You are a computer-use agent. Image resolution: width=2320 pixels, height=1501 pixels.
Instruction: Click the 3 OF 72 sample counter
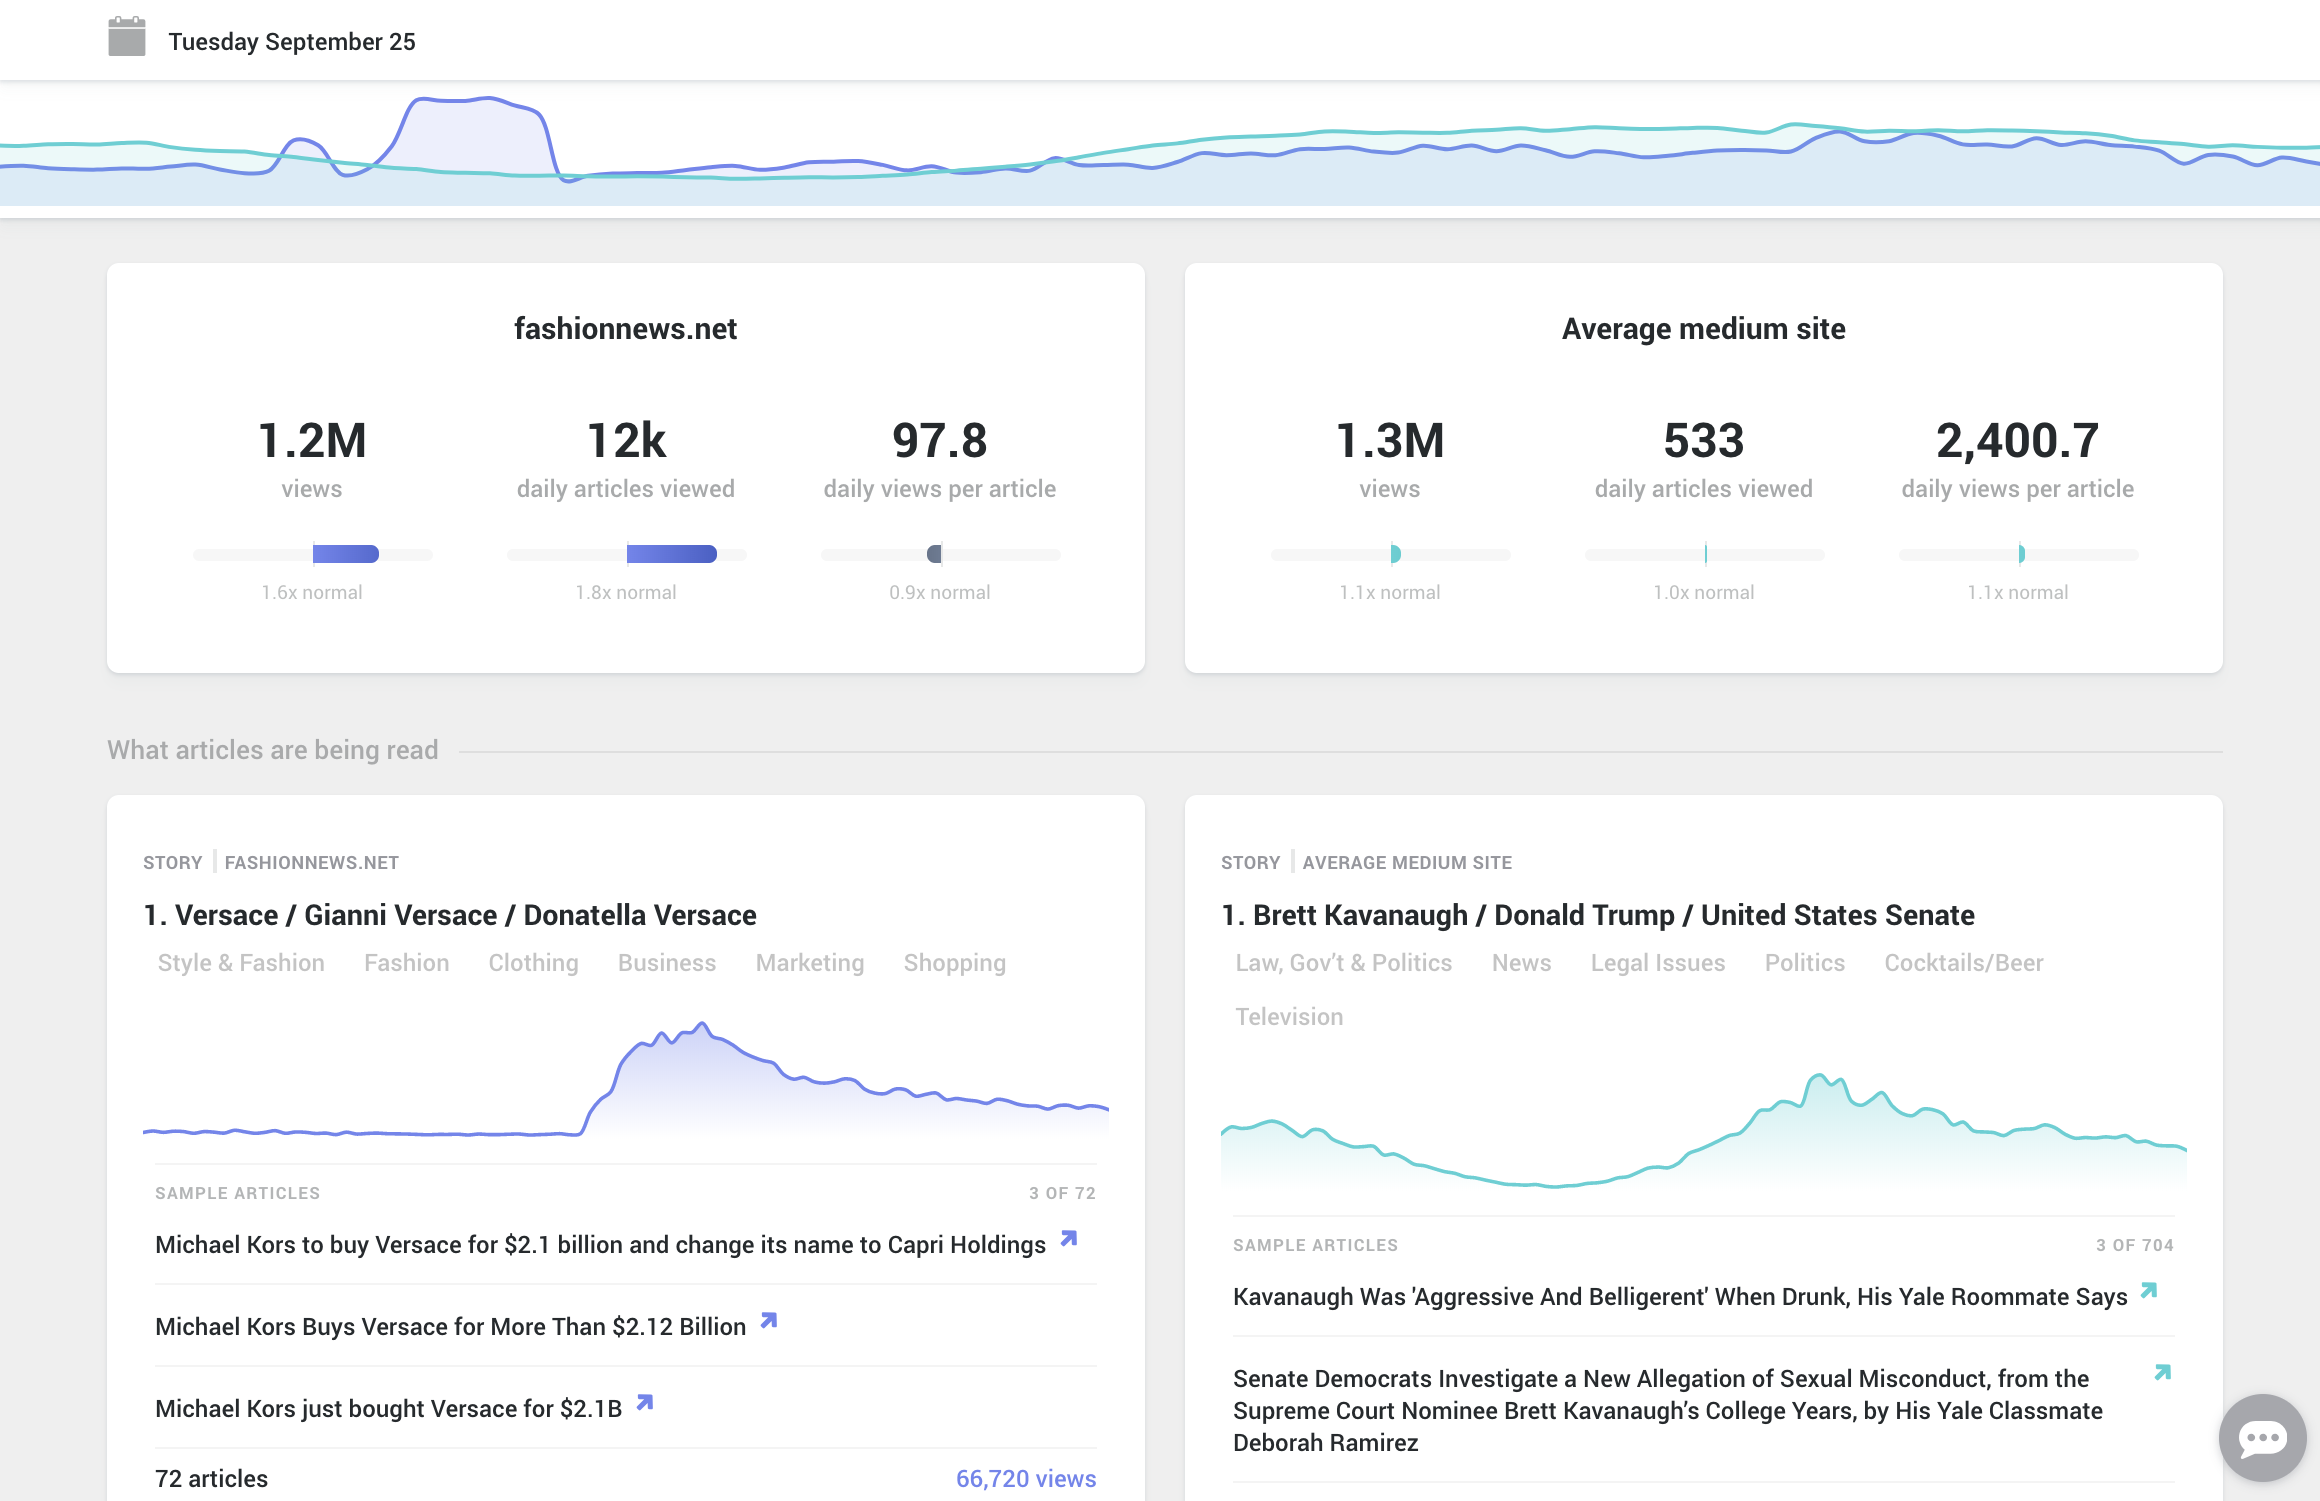point(1062,1193)
